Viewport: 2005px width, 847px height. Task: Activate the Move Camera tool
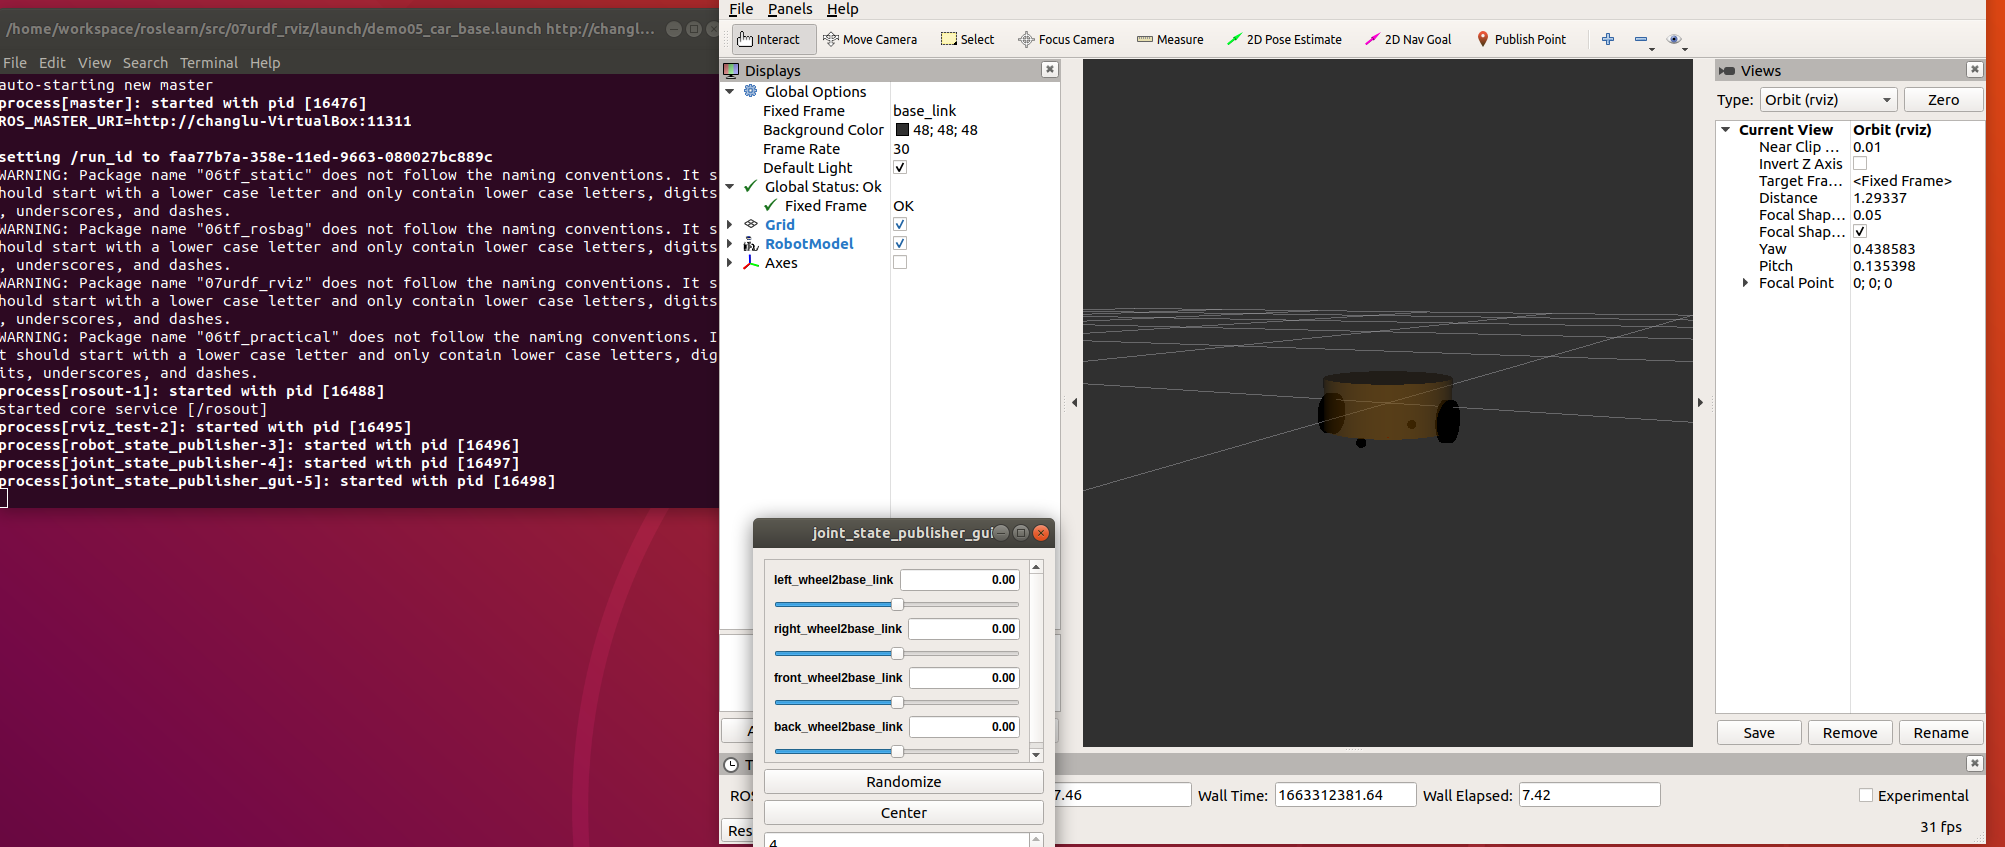click(x=870, y=40)
